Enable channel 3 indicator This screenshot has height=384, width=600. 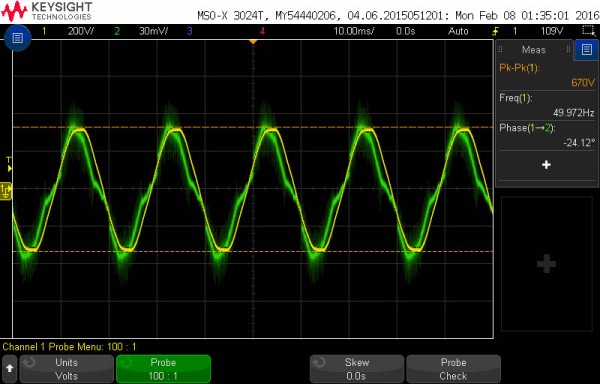(x=189, y=31)
